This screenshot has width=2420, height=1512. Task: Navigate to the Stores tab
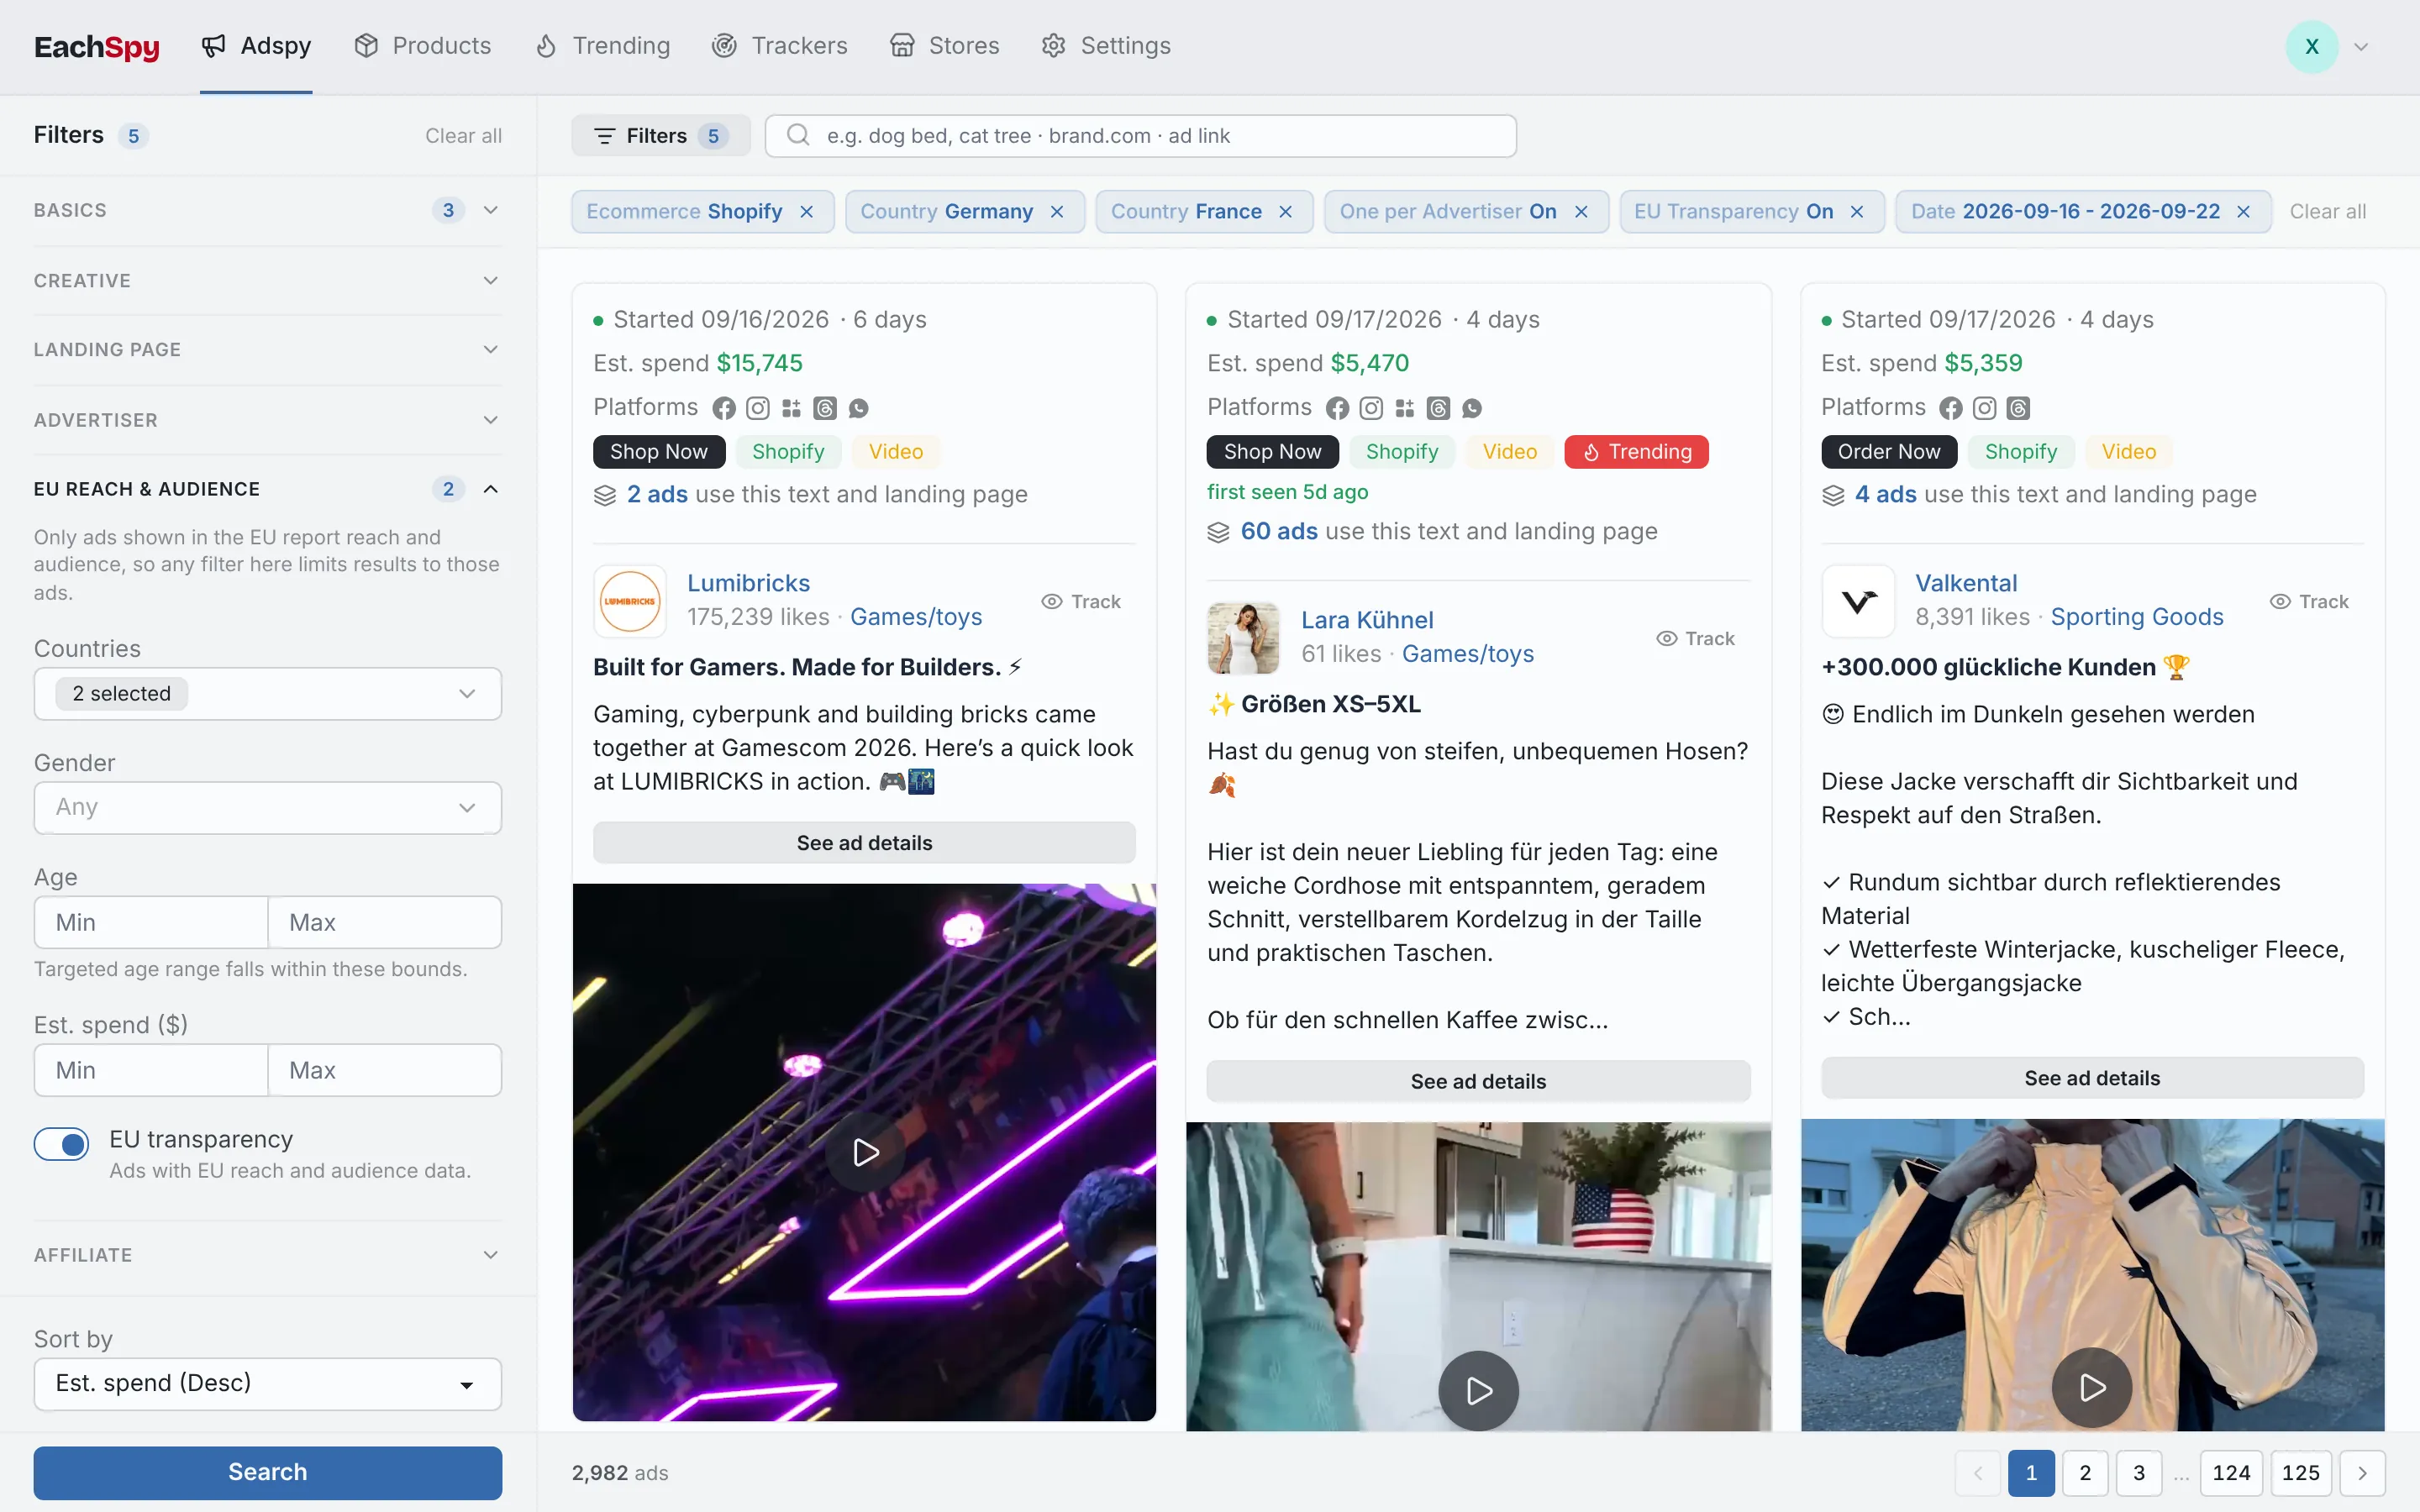pos(944,46)
